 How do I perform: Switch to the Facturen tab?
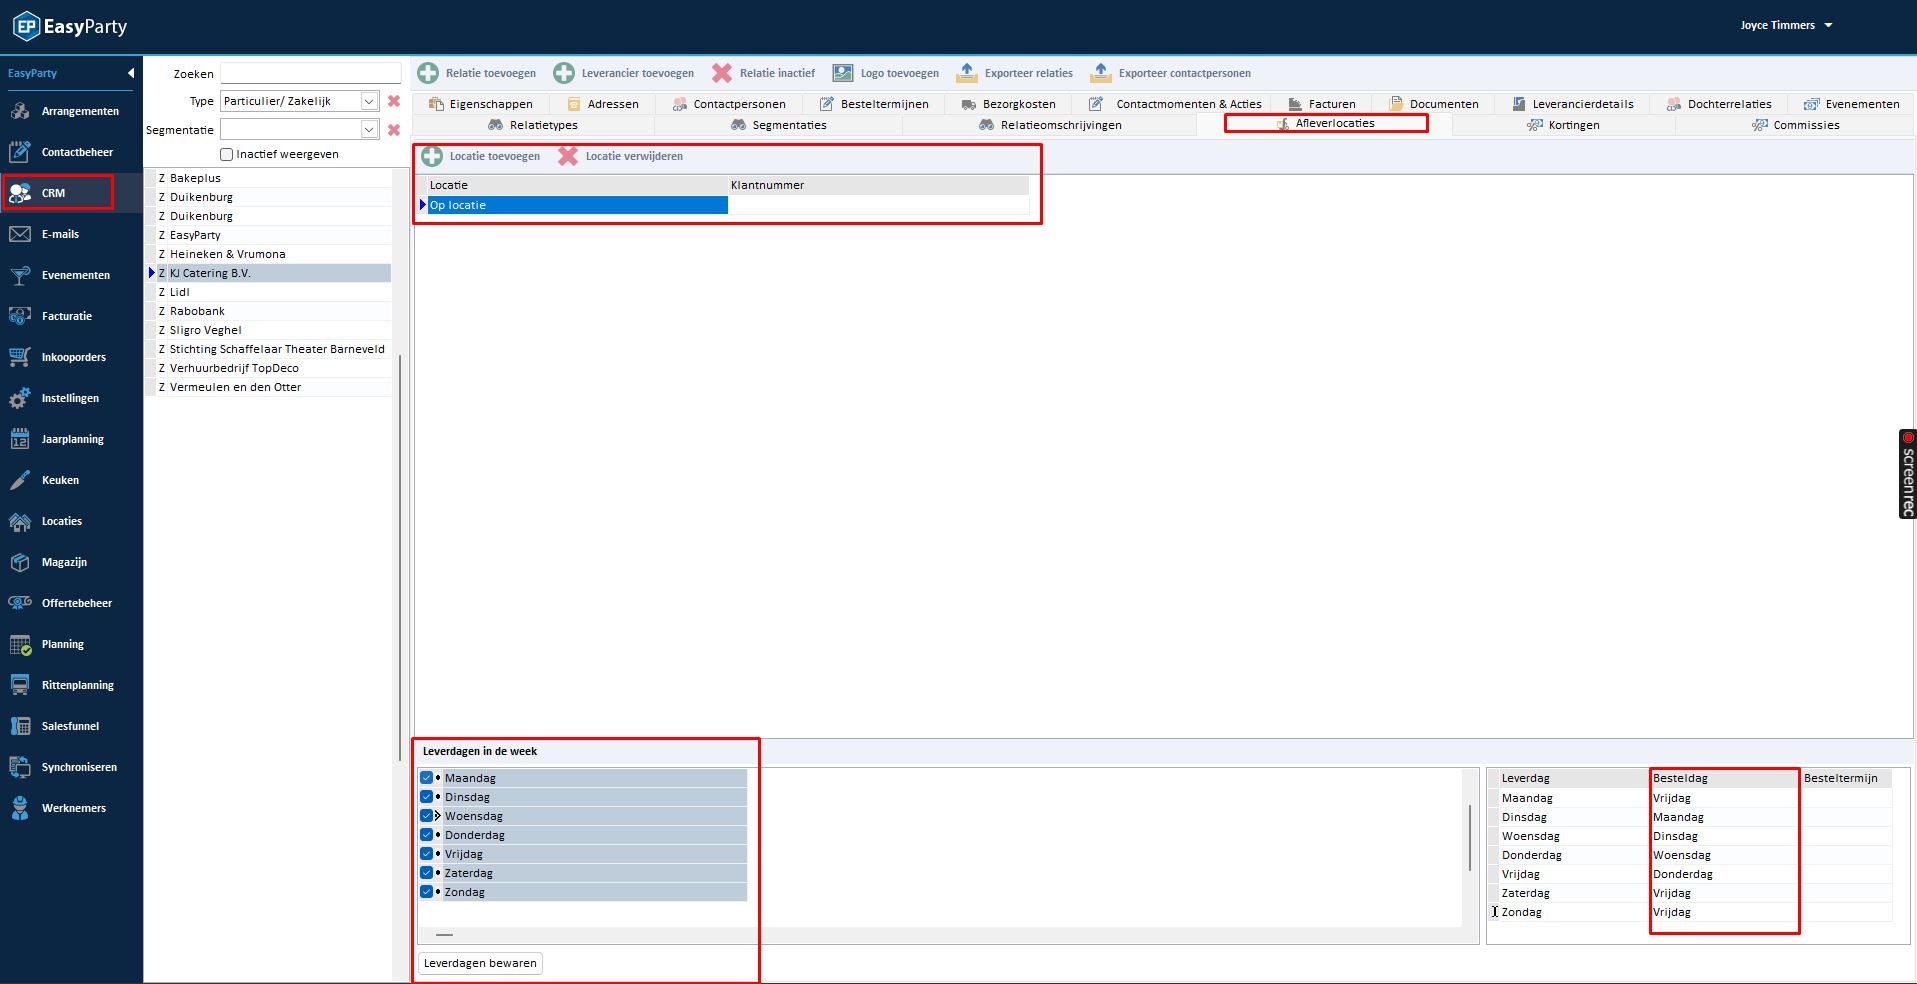point(1331,104)
